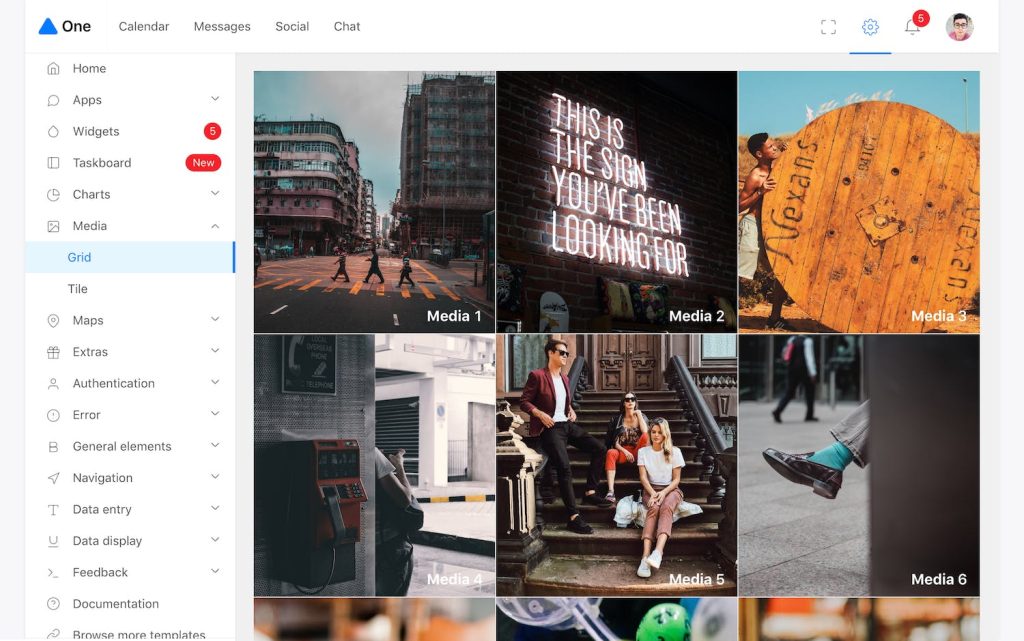Click the Charts pie icon

tap(54, 195)
